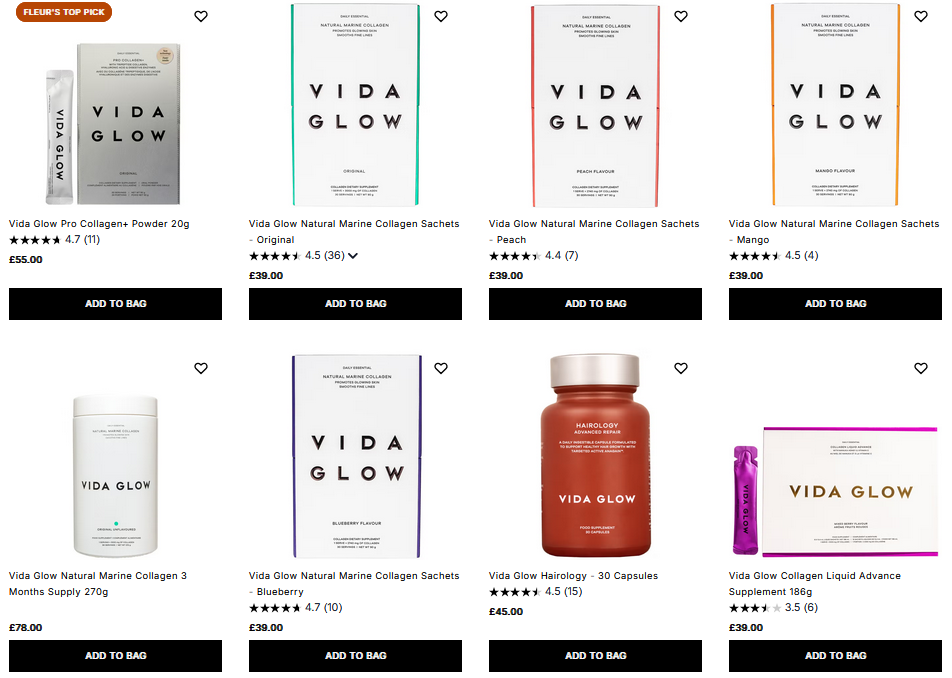The width and height of the screenshot is (952, 678).
Task: Toggle the wishlist heart on Collagen Liquid Advance
Action: (x=921, y=368)
